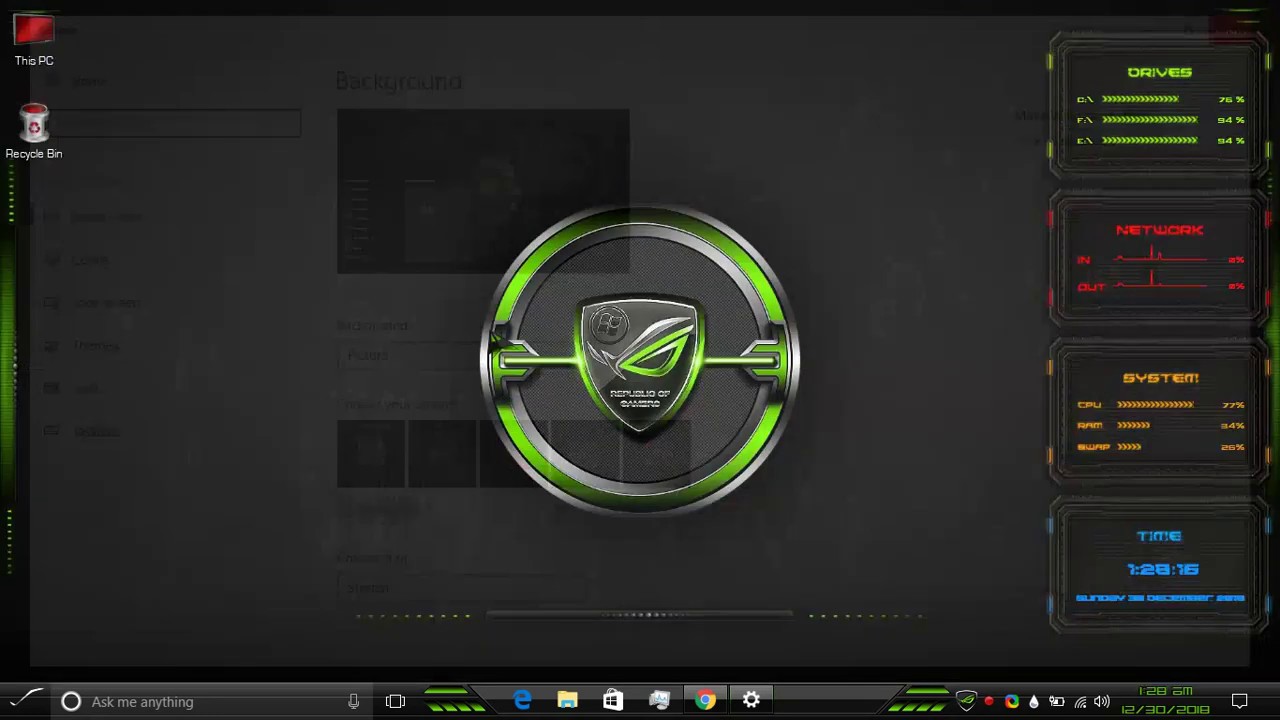Click the SYSTEM widget title

coord(1160,378)
